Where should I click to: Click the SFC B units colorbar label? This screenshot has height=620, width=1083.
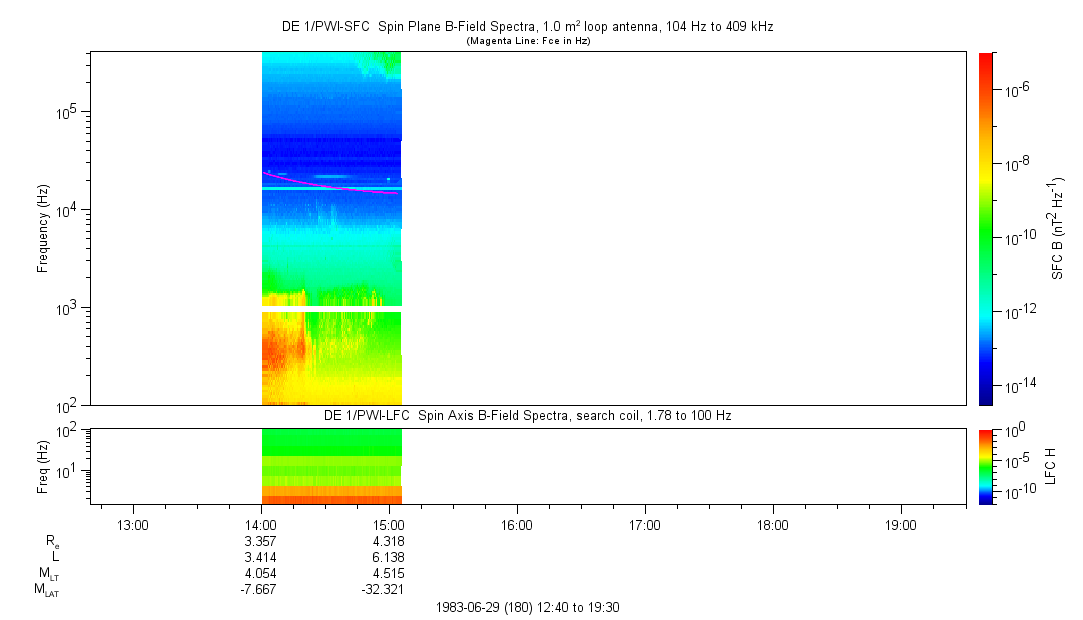(x=1057, y=228)
